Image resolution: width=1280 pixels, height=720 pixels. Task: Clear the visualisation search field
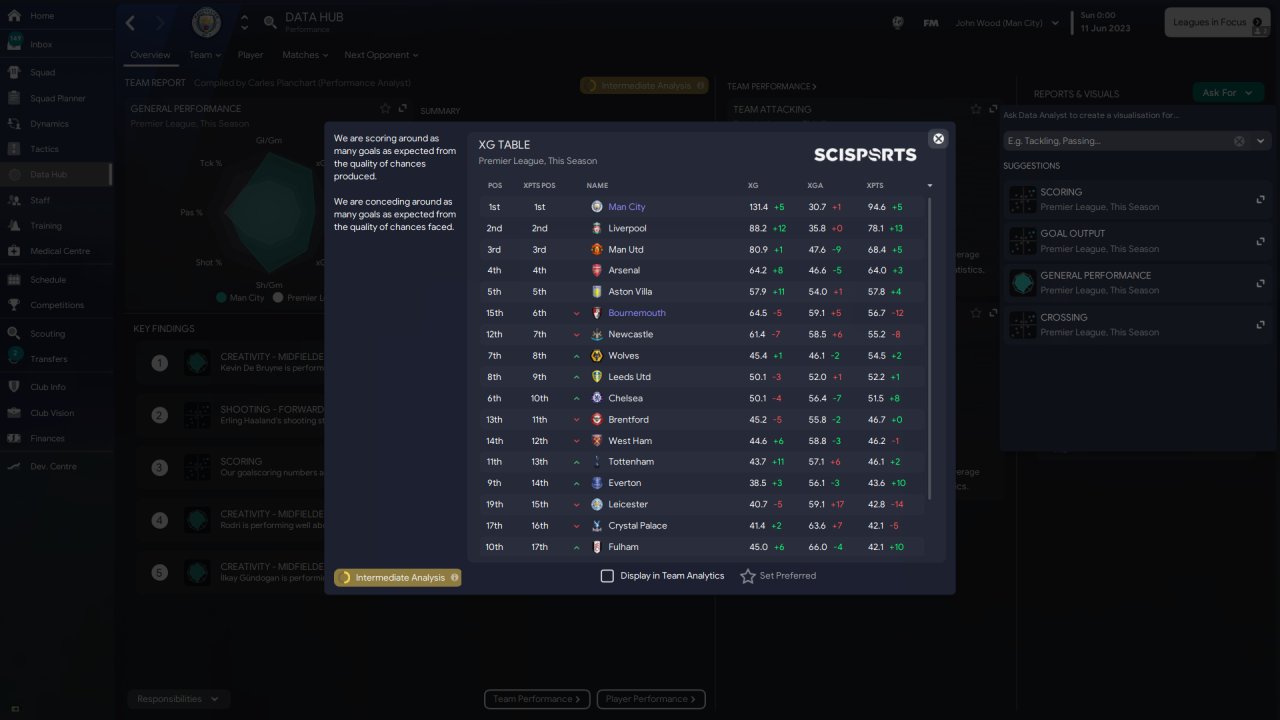point(1239,141)
